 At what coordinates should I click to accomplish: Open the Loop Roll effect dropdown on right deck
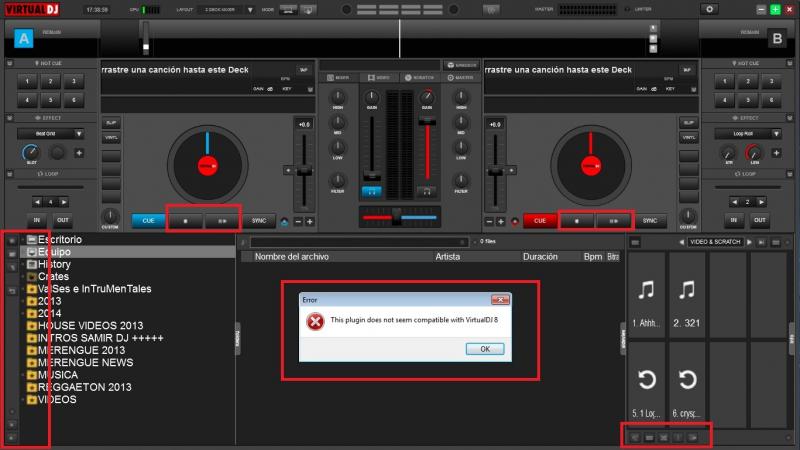pyautogui.click(x=776, y=134)
